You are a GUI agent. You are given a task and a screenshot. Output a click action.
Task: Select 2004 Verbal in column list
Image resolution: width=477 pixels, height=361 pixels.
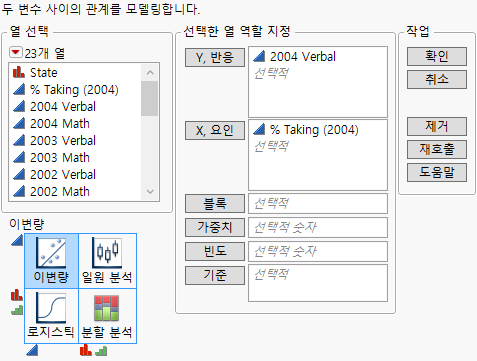[63, 106]
